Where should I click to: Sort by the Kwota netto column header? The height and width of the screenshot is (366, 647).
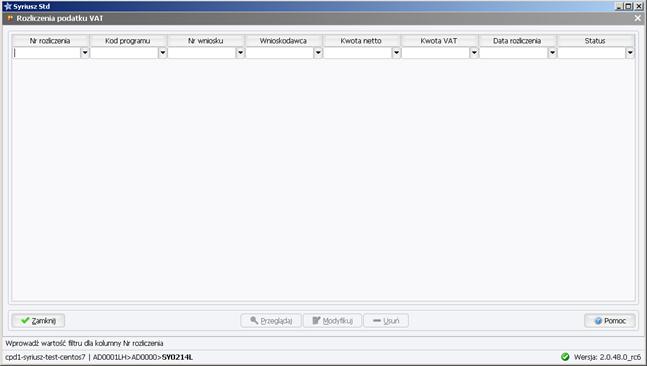pyautogui.click(x=361, y=41)
